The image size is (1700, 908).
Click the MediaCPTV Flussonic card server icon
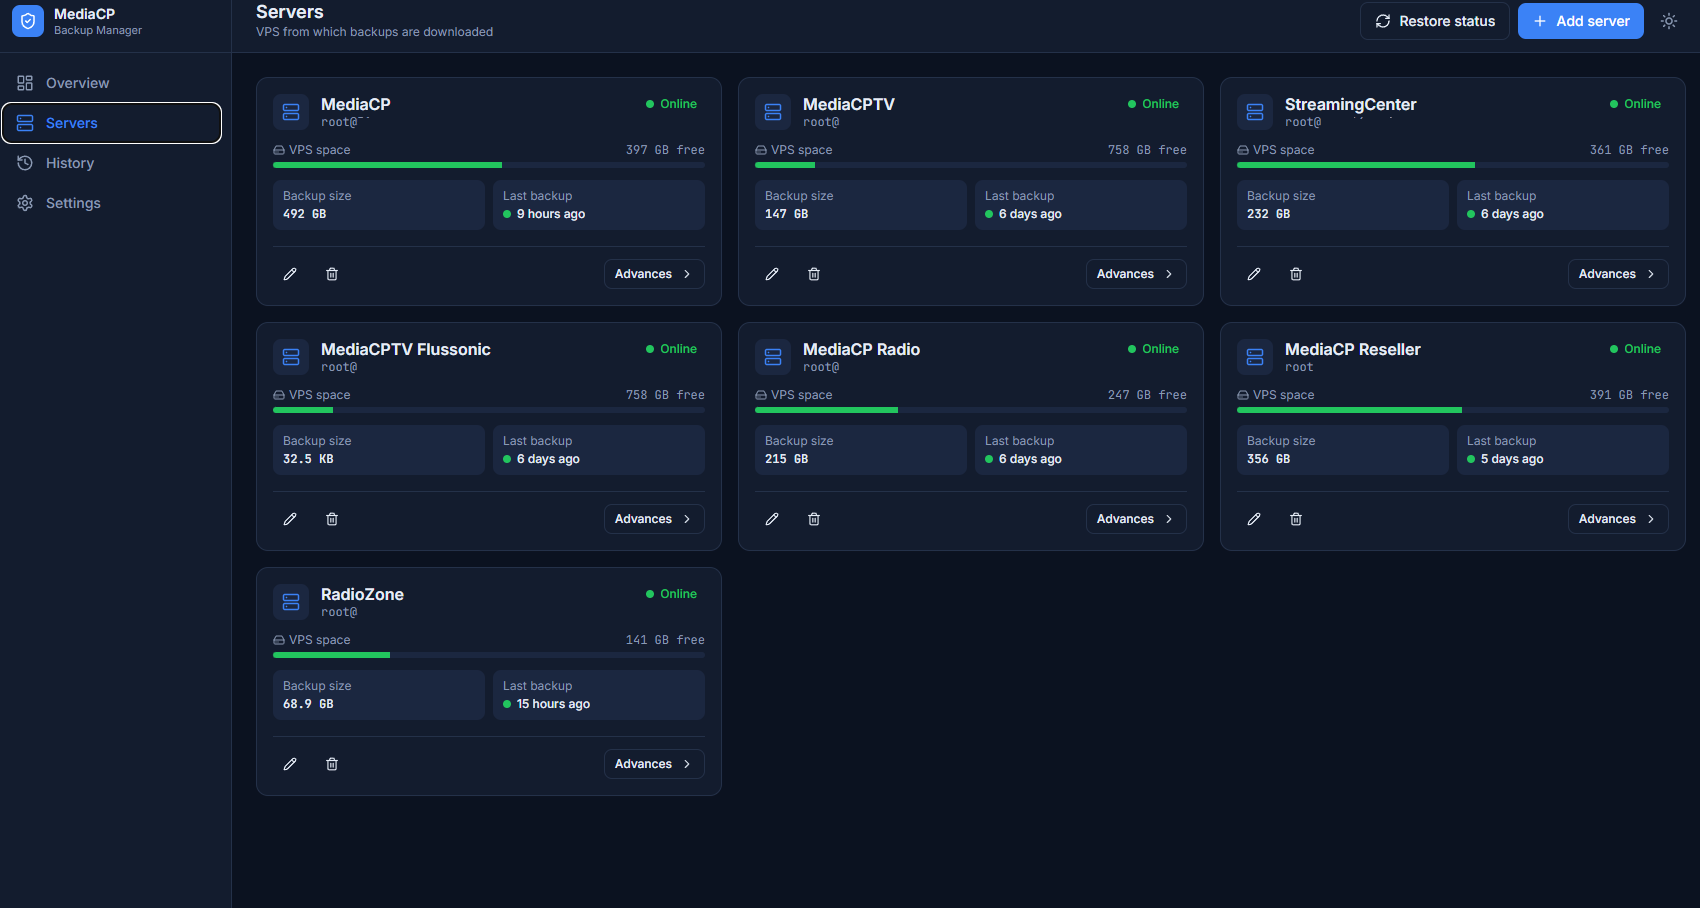[x=291, y=357]
